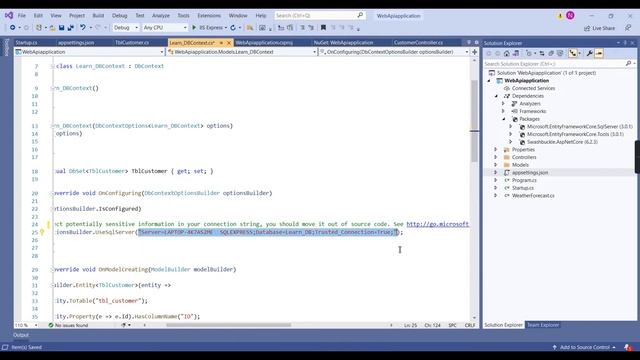Click the split editor plus icon
This screenshot has width=640, height=360.
[474, 52]
